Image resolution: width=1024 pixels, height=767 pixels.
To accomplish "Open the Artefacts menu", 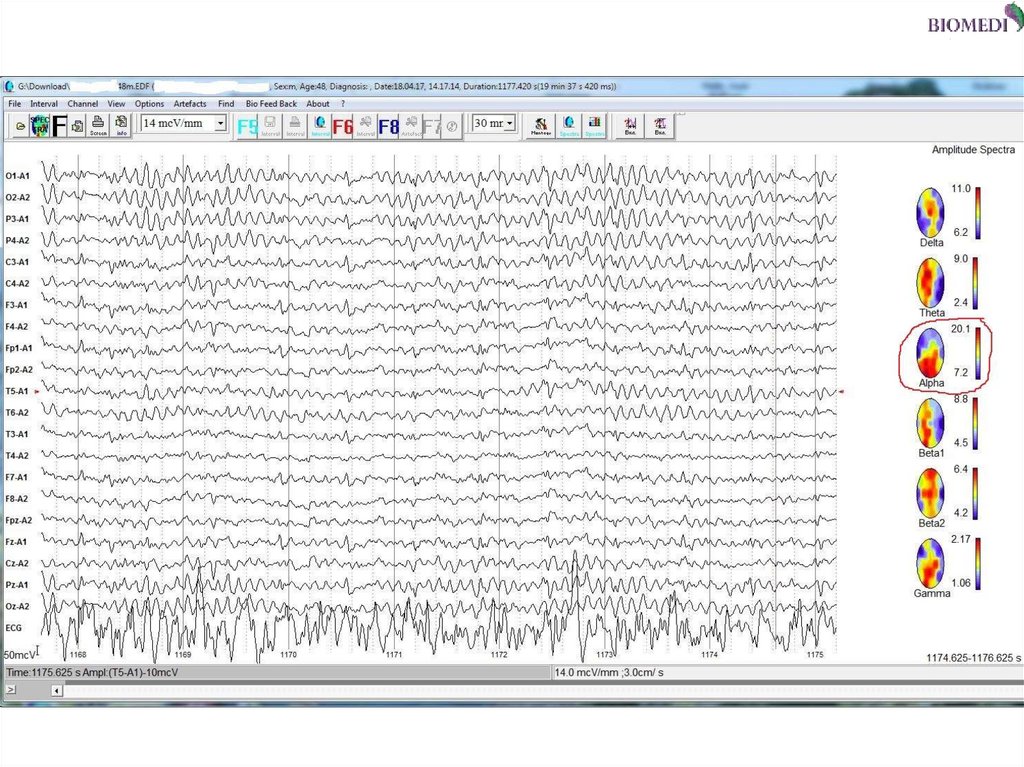I will [190, 104].
